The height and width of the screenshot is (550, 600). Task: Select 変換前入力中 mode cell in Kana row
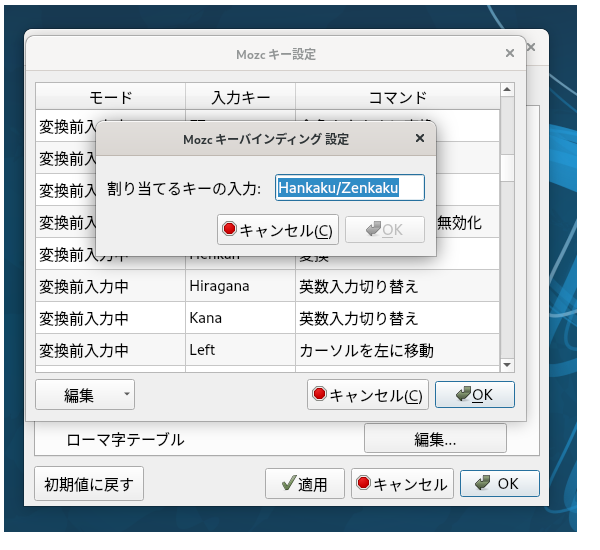point(111,318)
